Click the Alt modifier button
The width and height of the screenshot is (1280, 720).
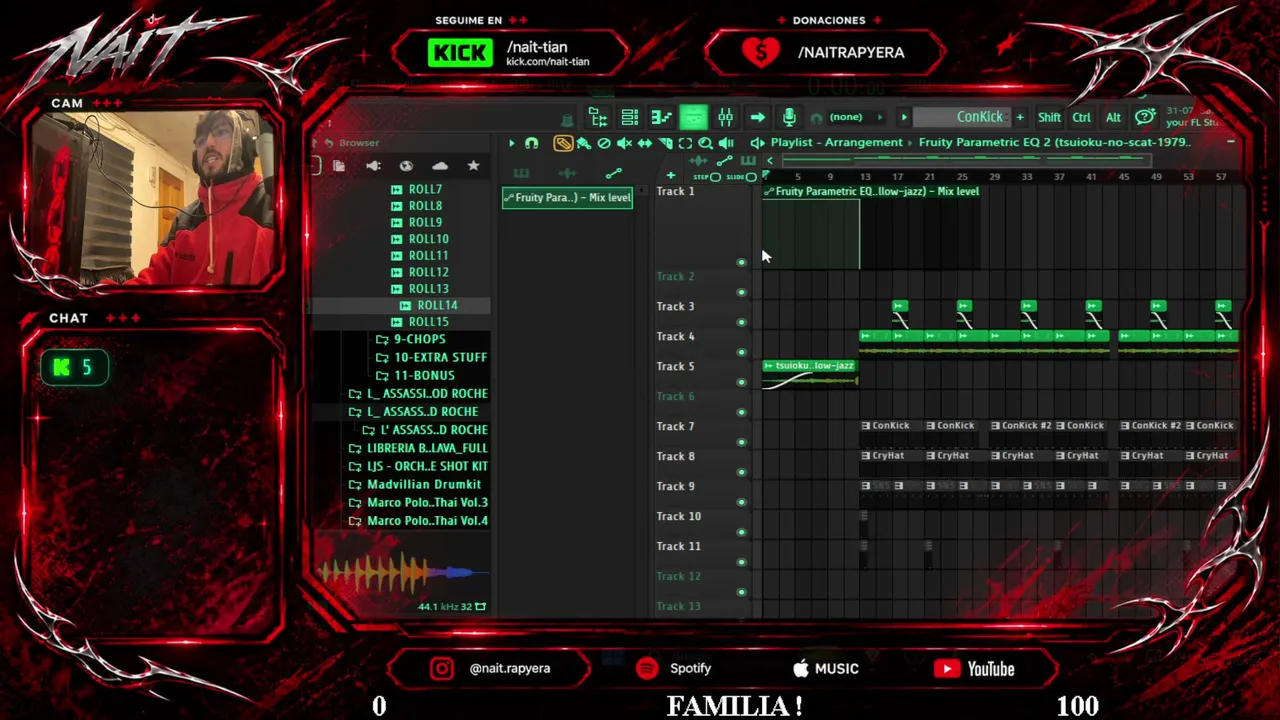tap(1113, 117)
